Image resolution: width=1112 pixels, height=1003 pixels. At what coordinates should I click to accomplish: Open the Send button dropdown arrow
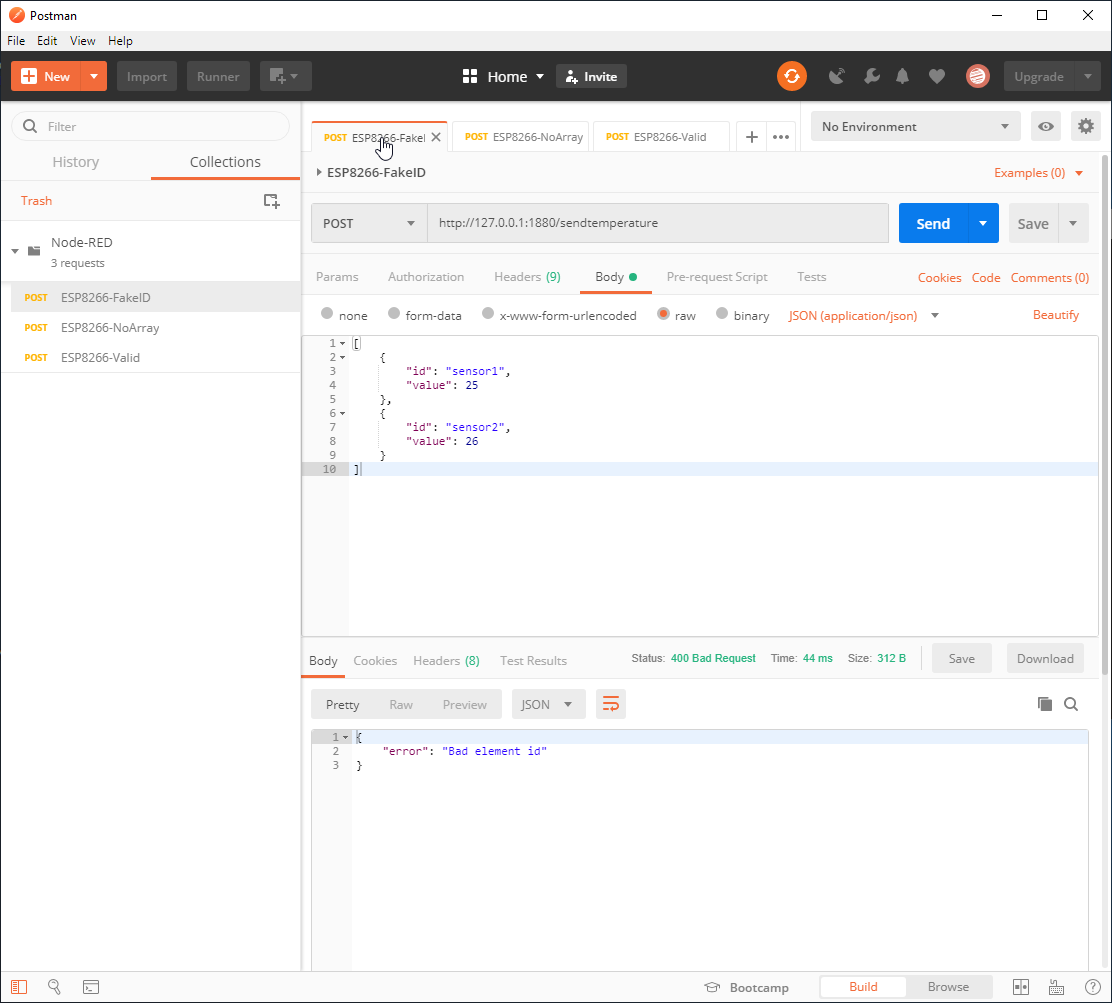point(983,223)
